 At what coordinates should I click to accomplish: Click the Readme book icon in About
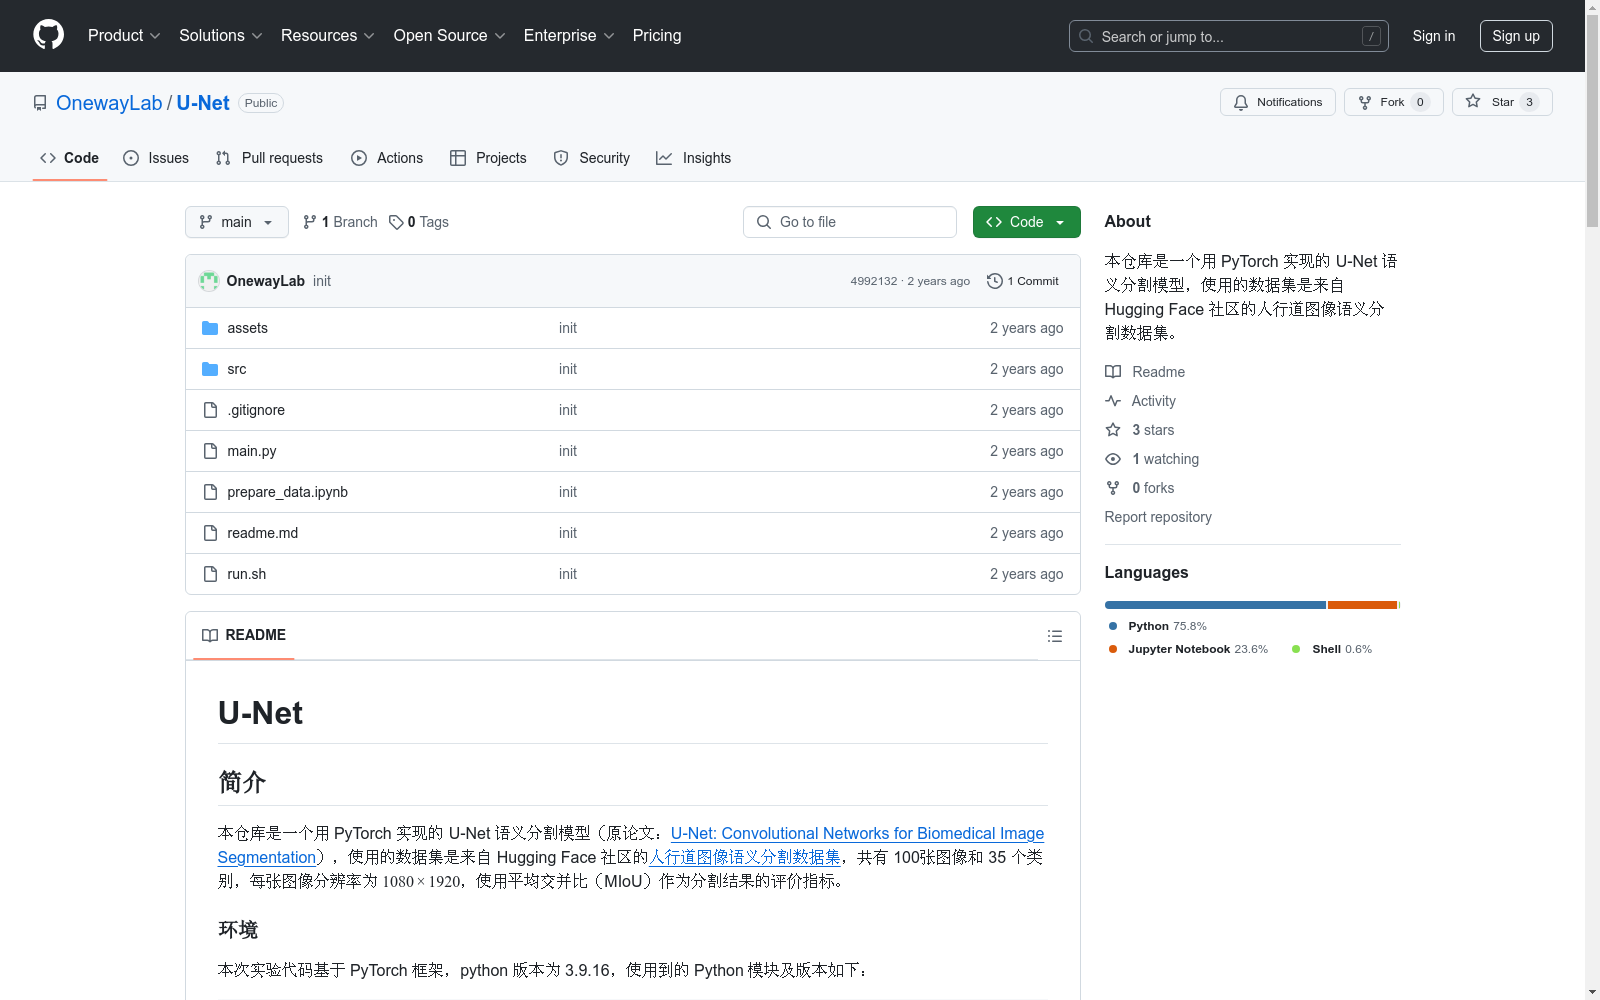[x=1113, y=372]
